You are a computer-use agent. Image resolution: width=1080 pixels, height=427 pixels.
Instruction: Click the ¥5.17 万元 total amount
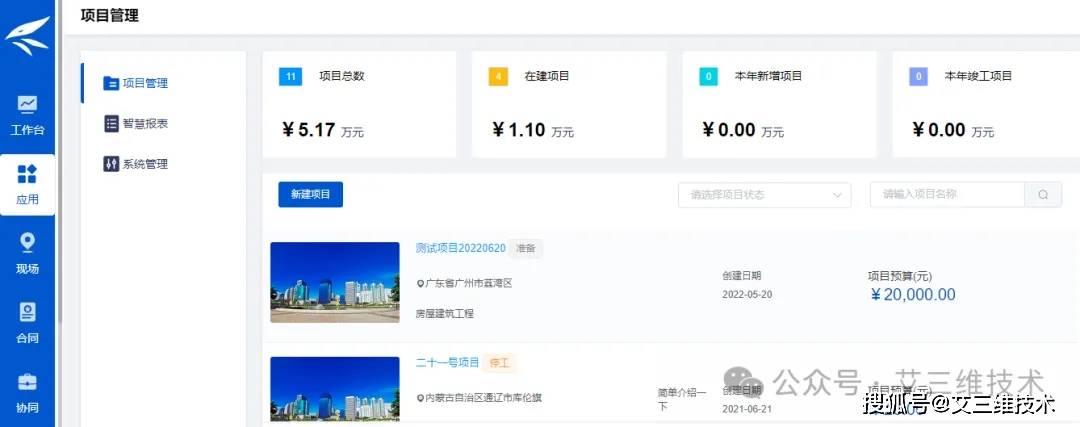323,130
